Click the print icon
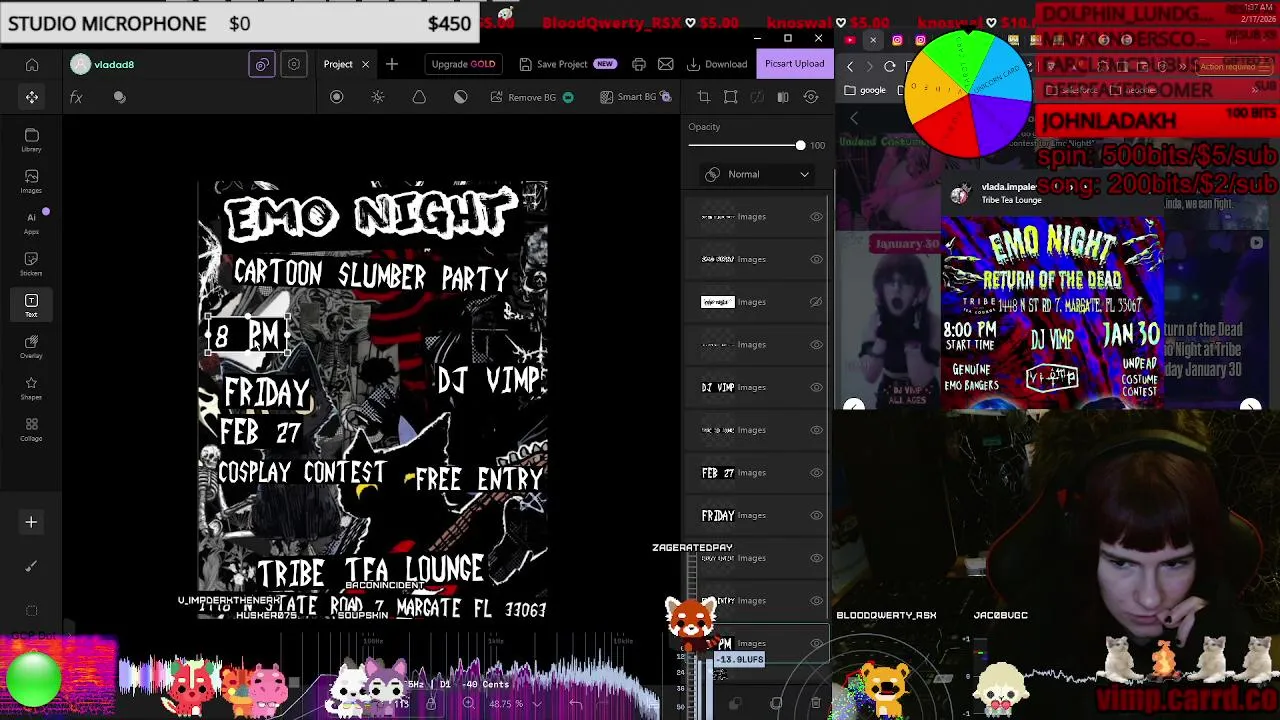This screenshot has height=720, width=1280. coord(639,64)
